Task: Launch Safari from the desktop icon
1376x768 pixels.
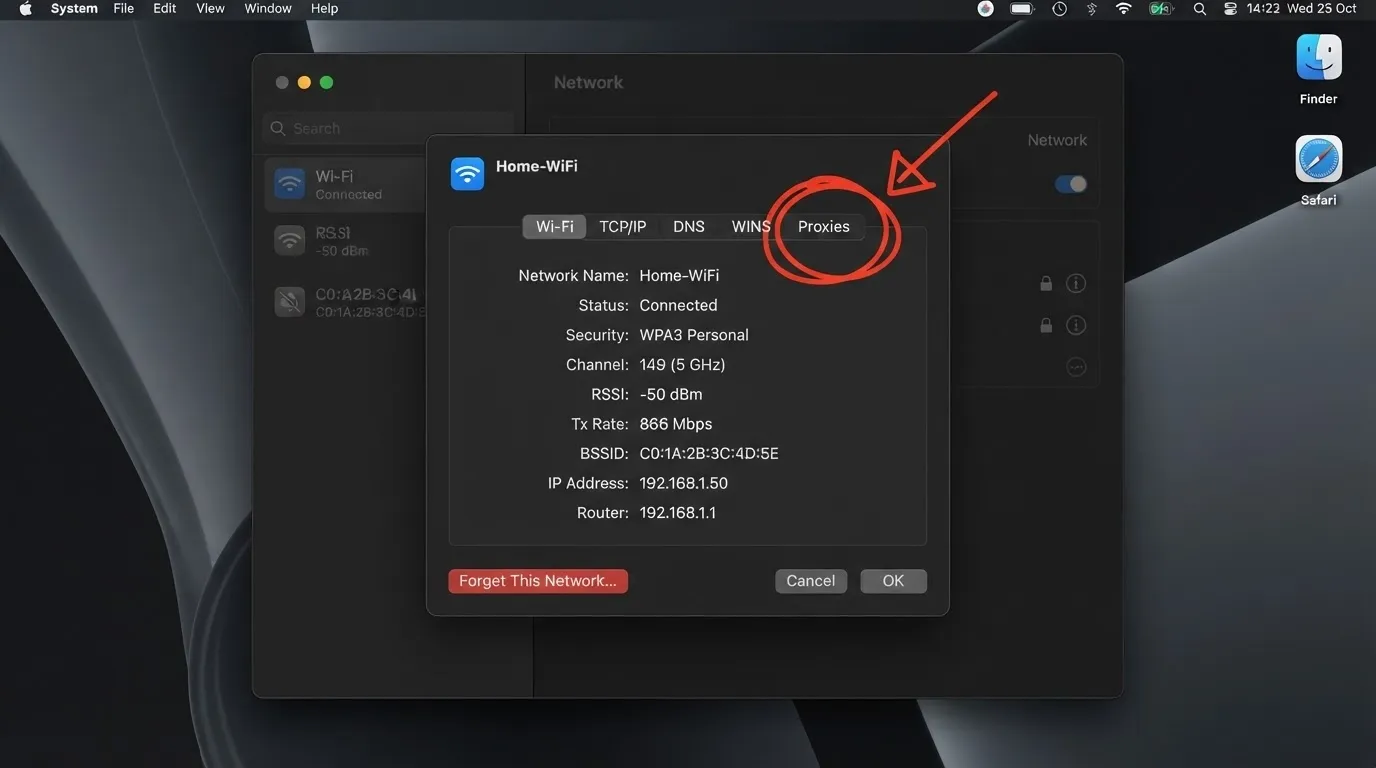Action: click(x=1318, y=159)
